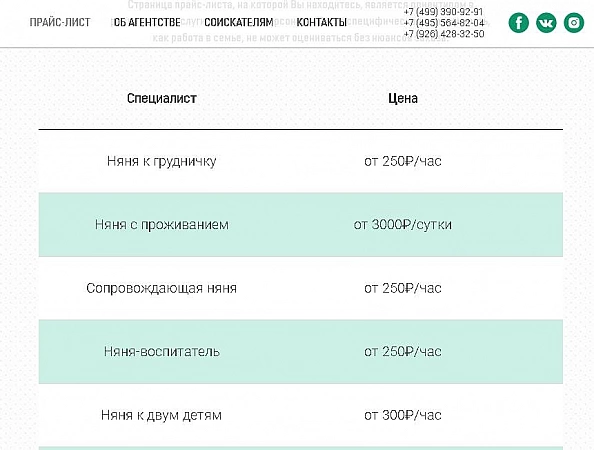Click price от 3000₽/сутки
This screenshot has height=450, width=594.
(x=403, y=224)
